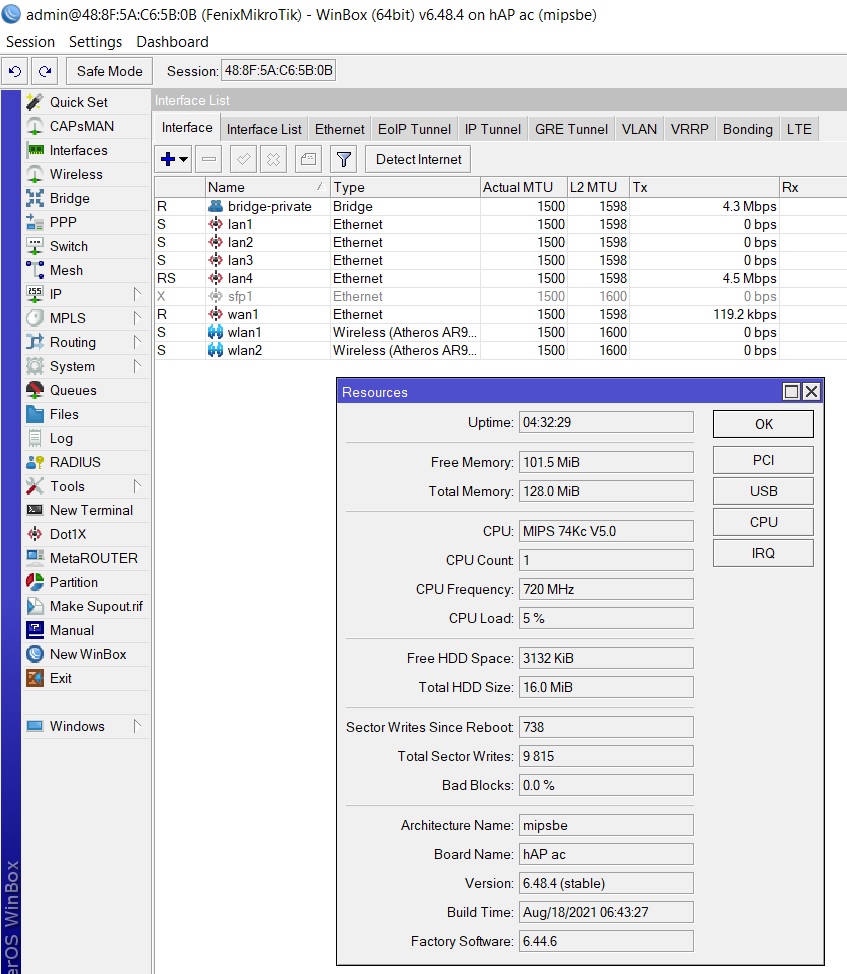Open the Queues sidebar item

tap(73, 391)
